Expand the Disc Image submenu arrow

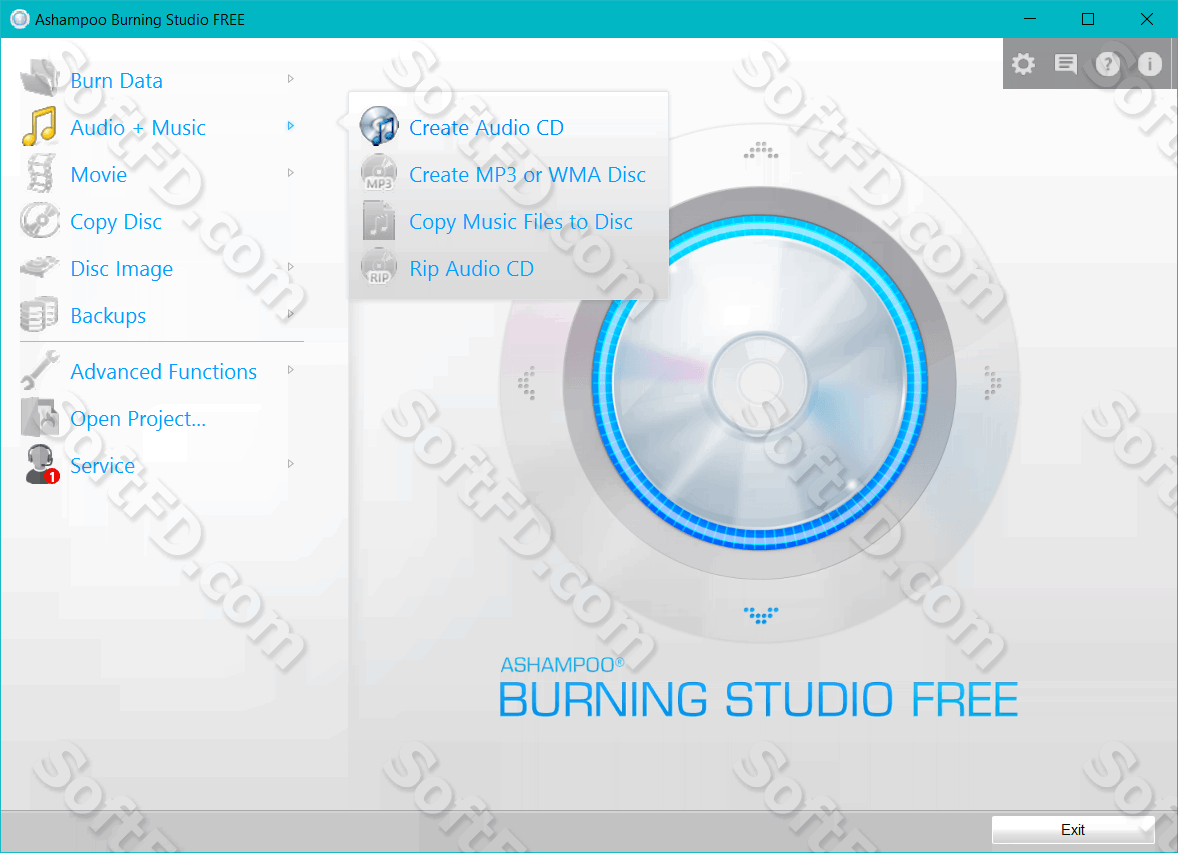(x=291, y=267)
